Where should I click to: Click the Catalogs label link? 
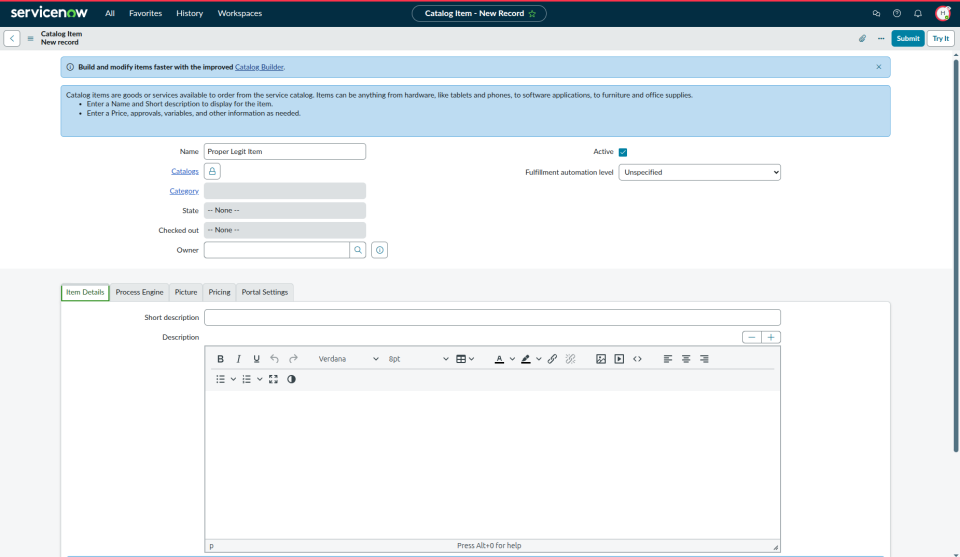click(x=185, y=171)
